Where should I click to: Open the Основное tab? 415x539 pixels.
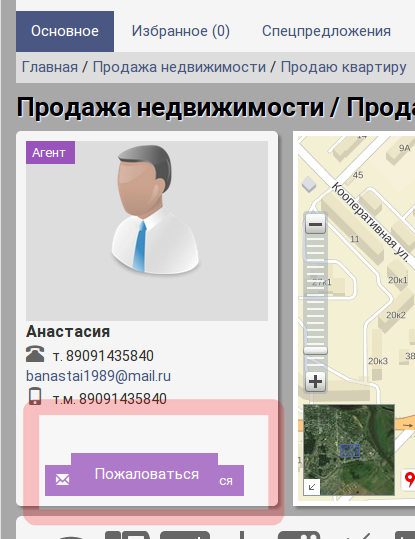pyautogui.click(x=65, y=31)
